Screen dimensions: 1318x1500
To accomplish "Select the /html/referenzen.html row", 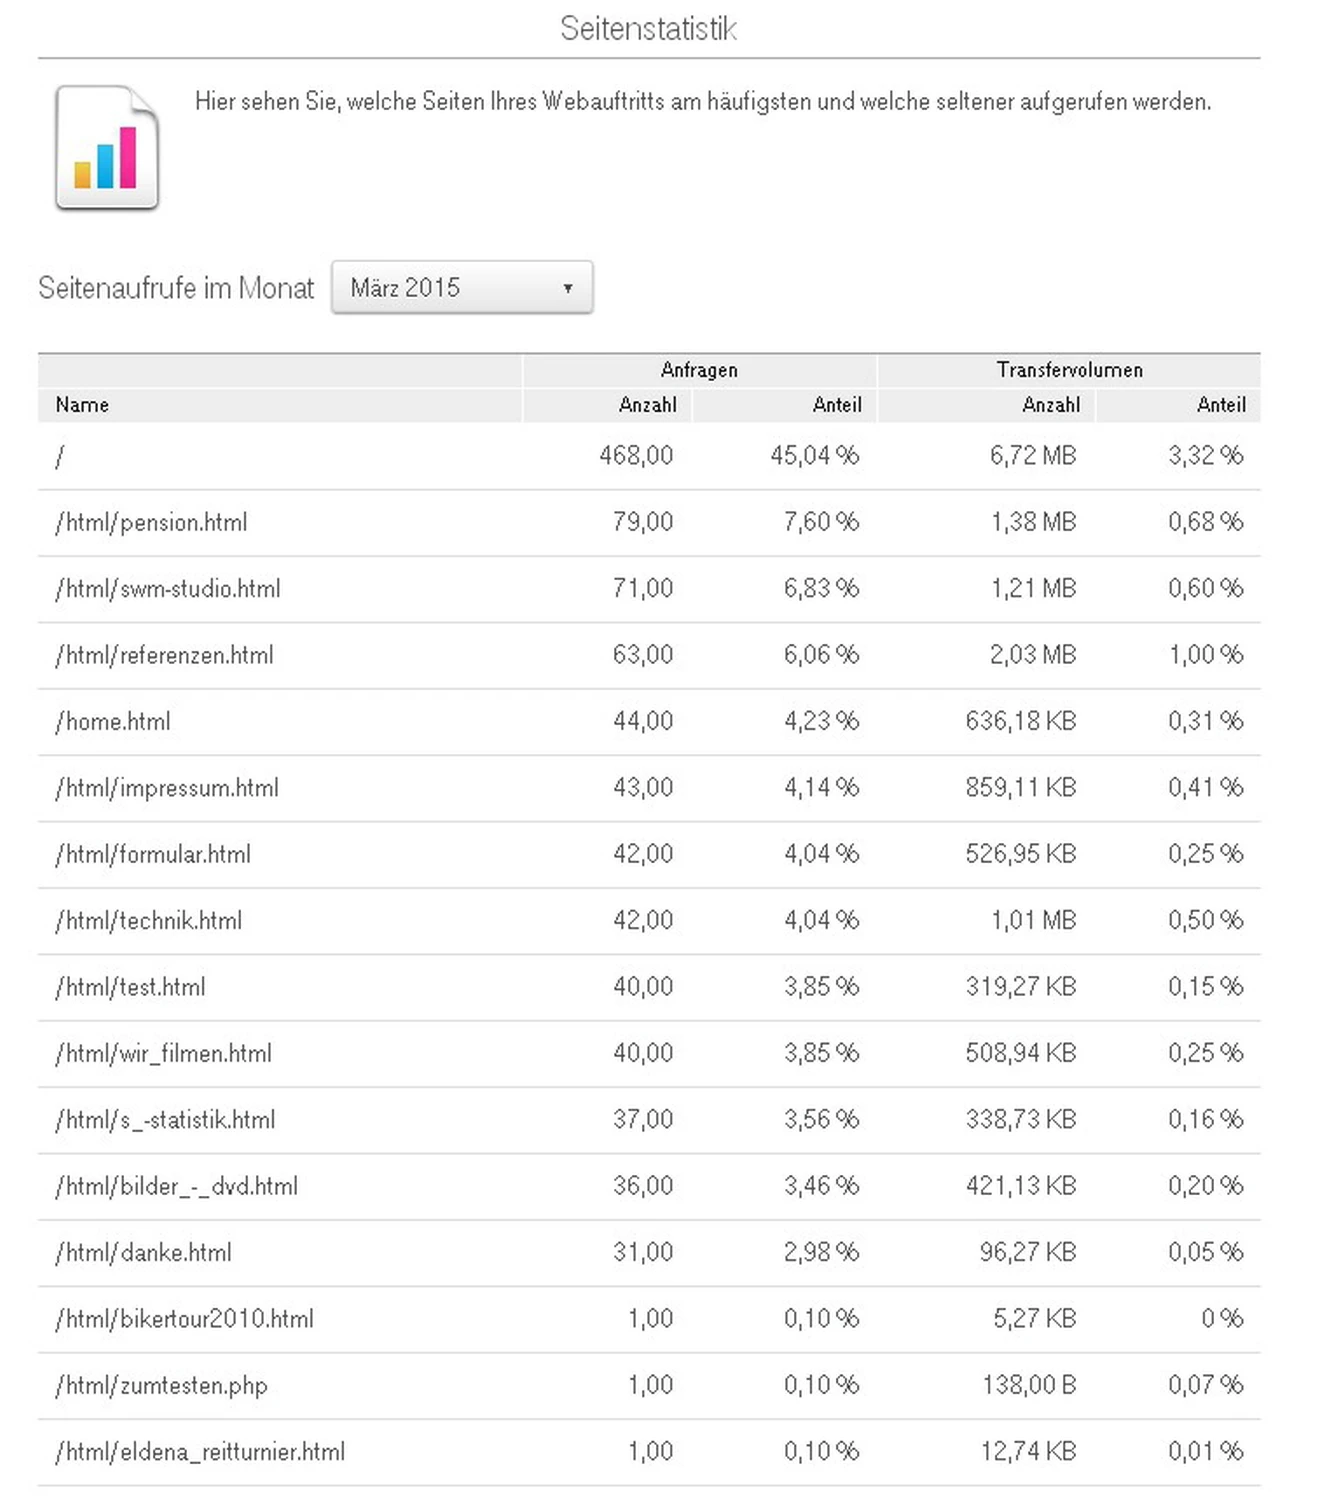I will (165, 654).
